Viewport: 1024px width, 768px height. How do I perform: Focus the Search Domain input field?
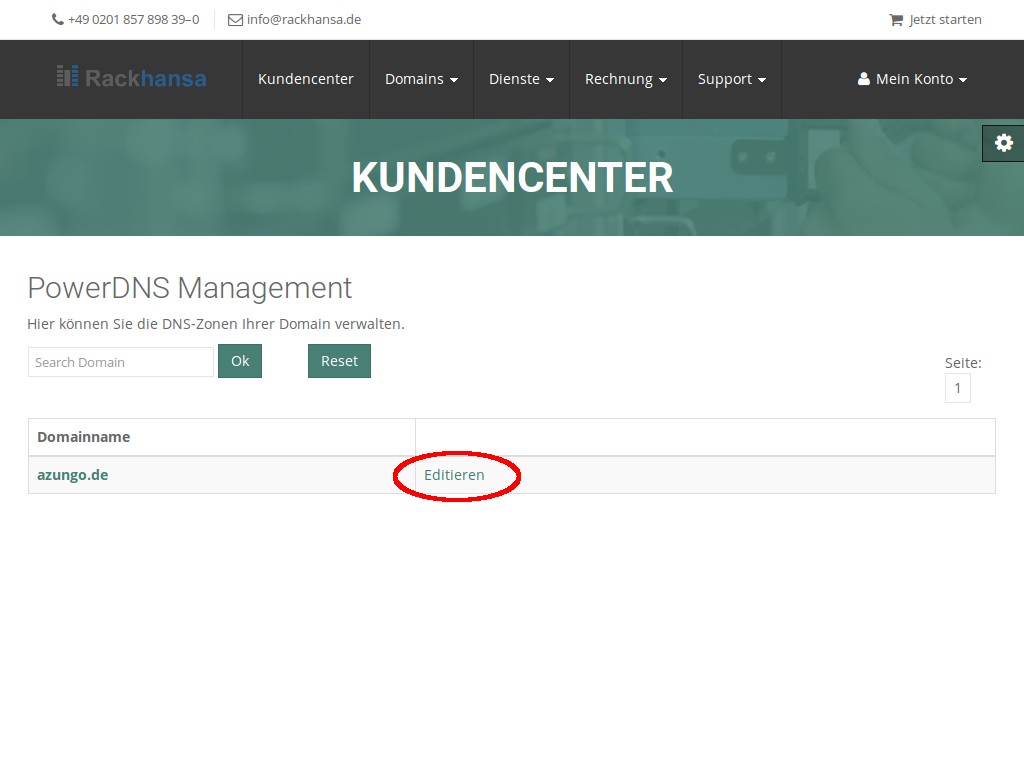pos(120,362)
